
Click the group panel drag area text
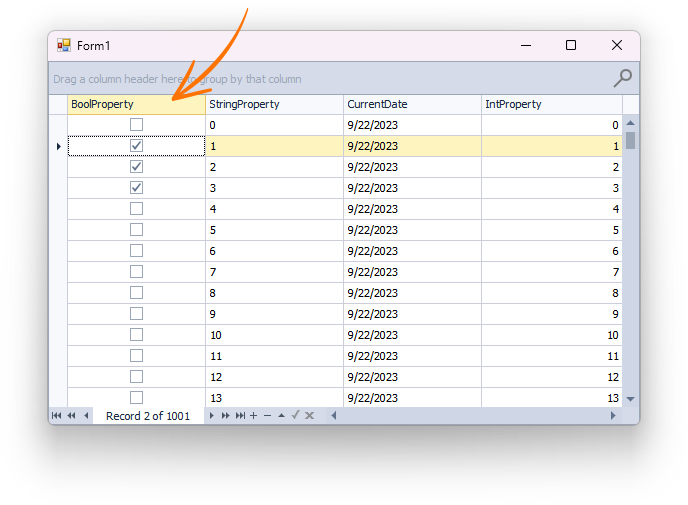coord(177,79)
